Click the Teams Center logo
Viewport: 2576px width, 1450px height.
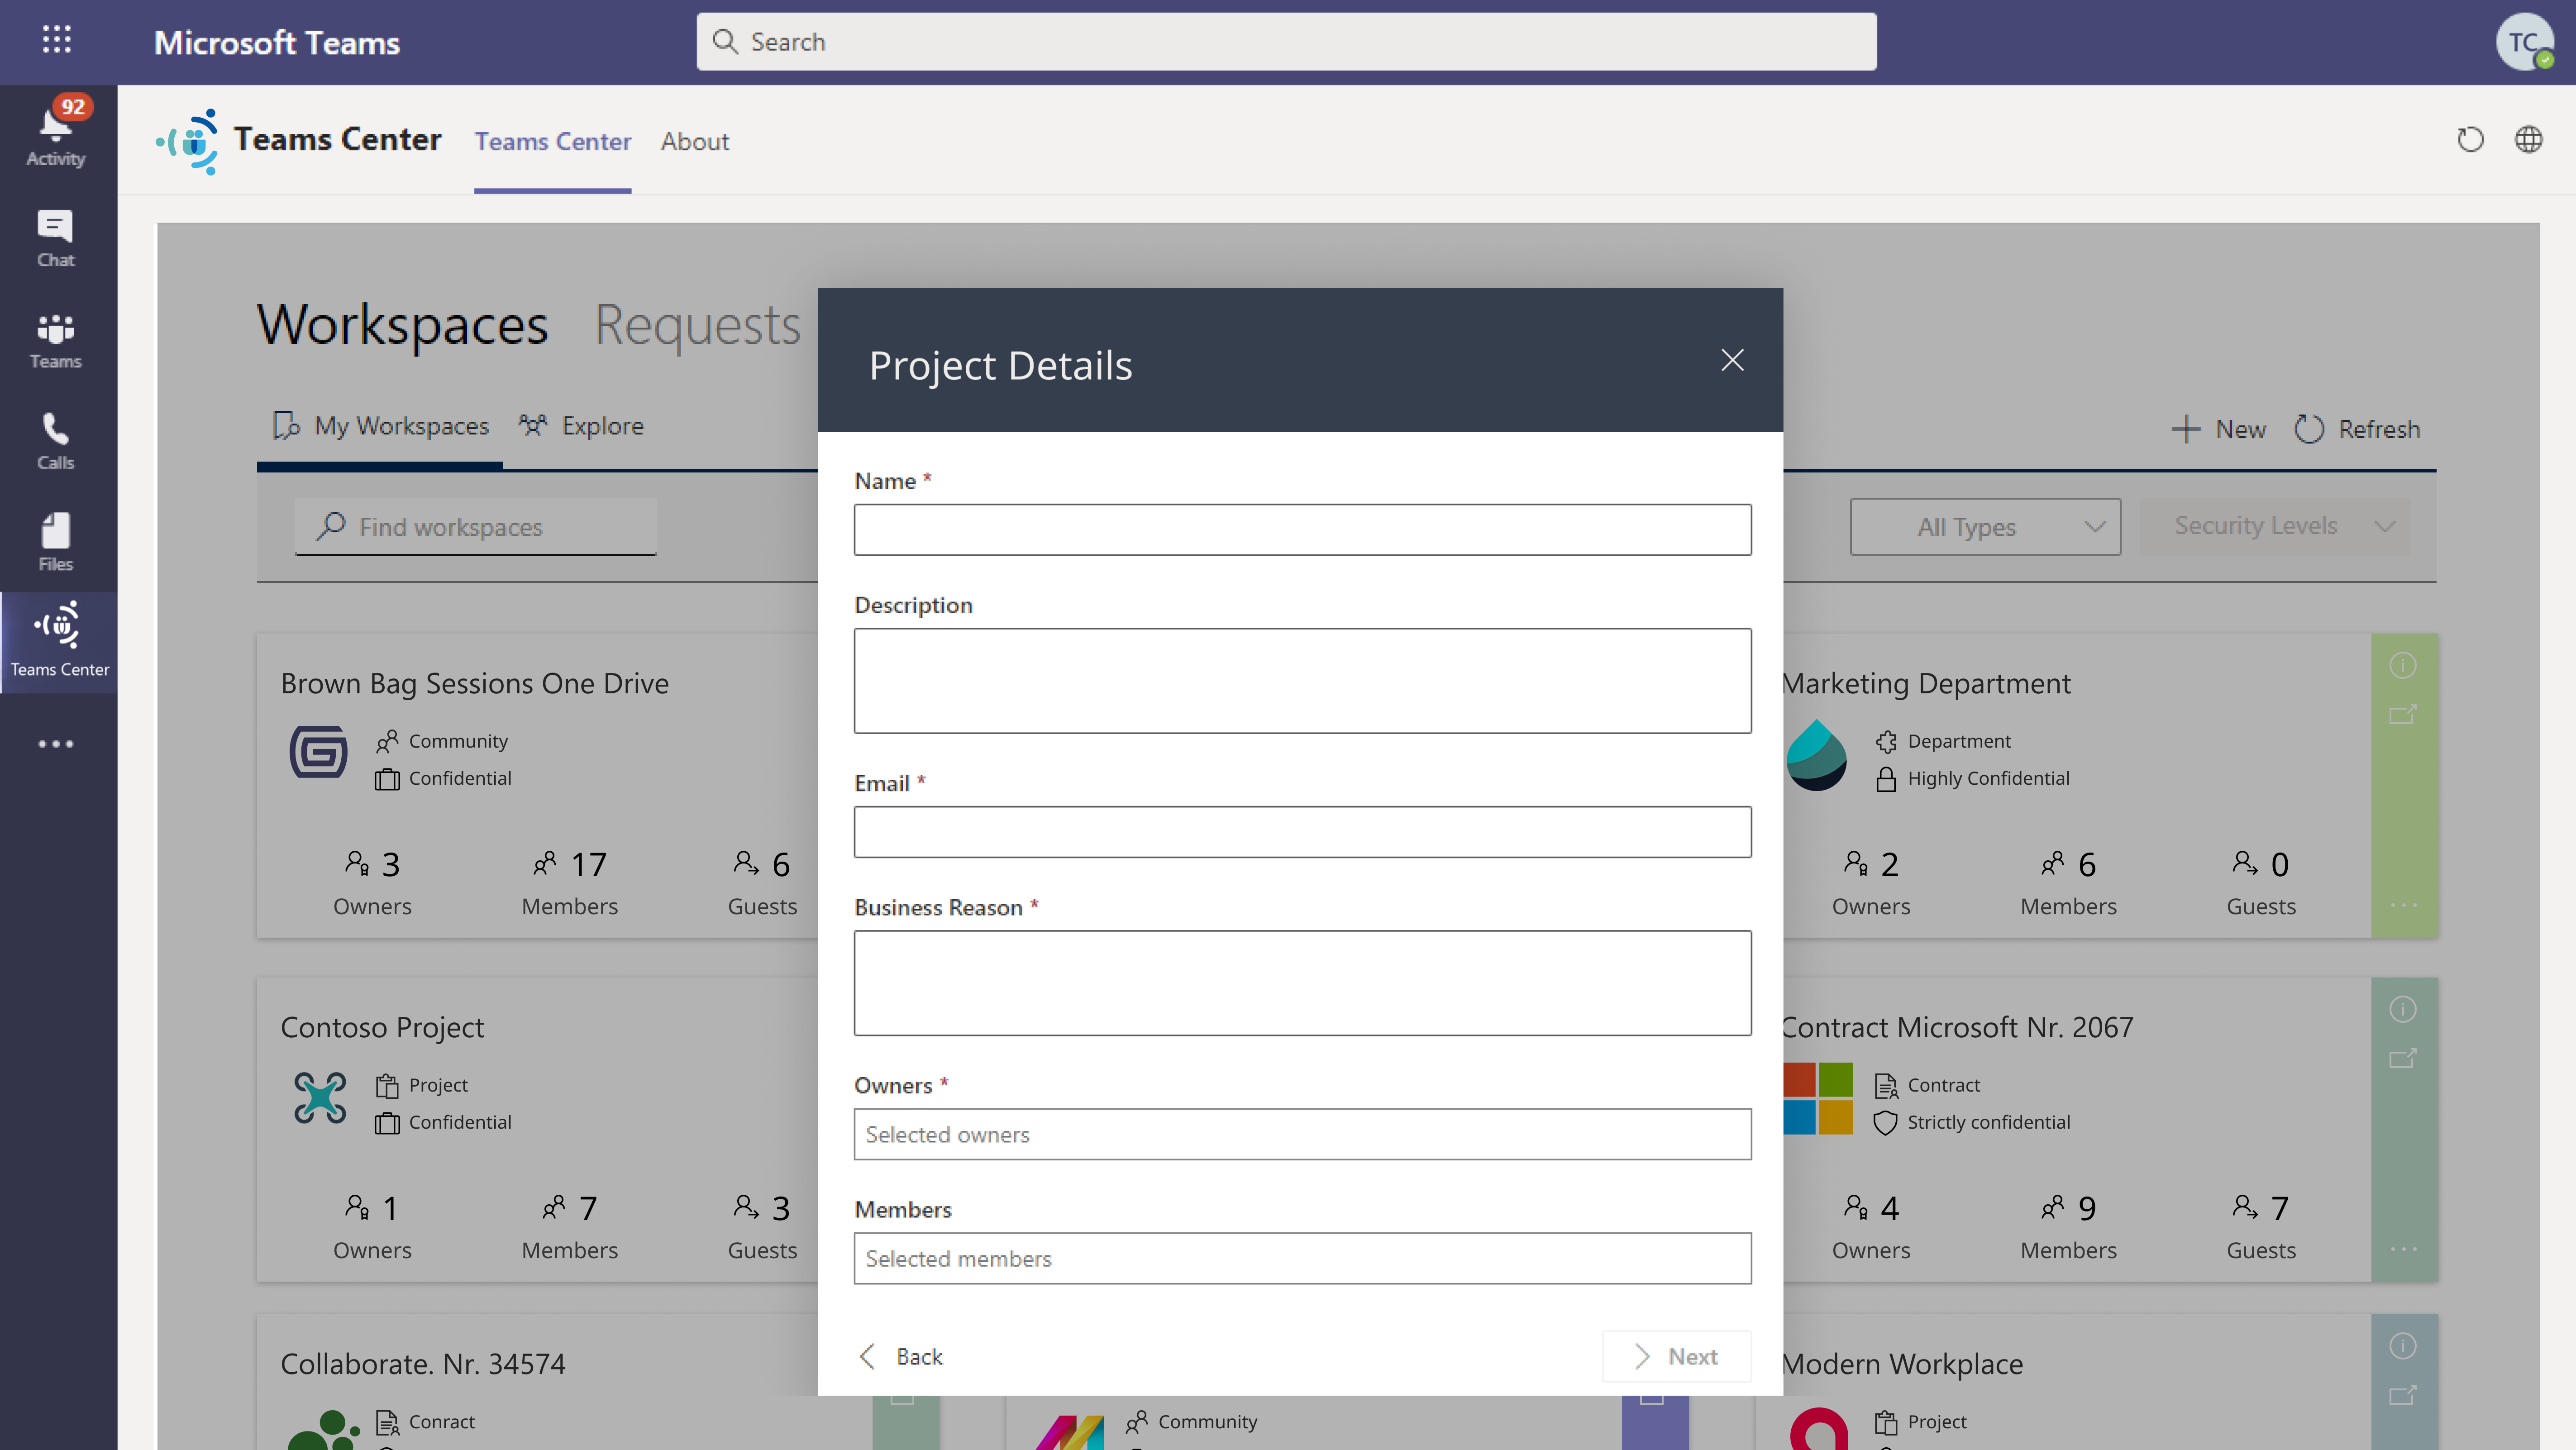(187, 141)
